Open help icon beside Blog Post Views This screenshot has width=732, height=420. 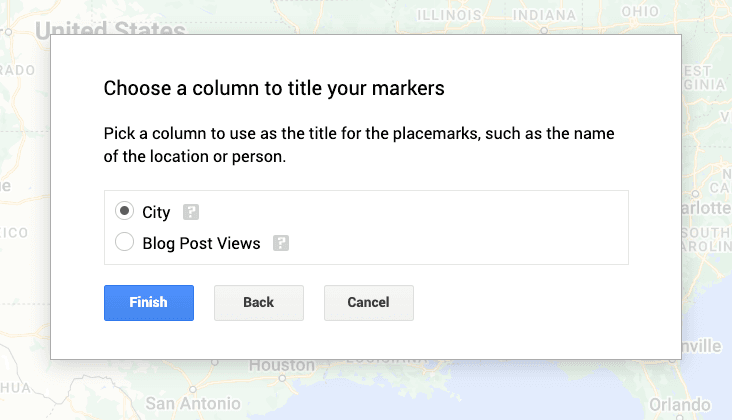point(281,242)
